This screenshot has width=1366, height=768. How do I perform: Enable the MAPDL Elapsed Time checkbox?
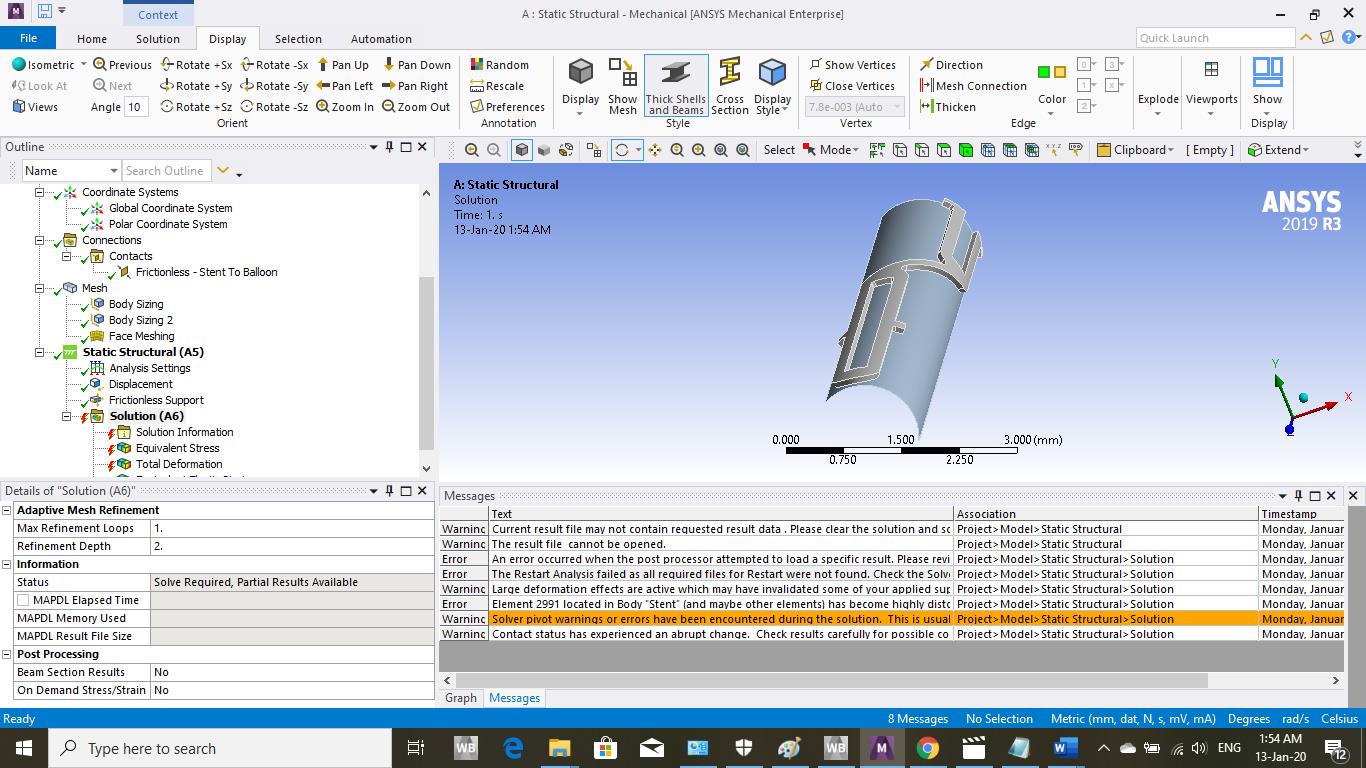tap(23, 600)
